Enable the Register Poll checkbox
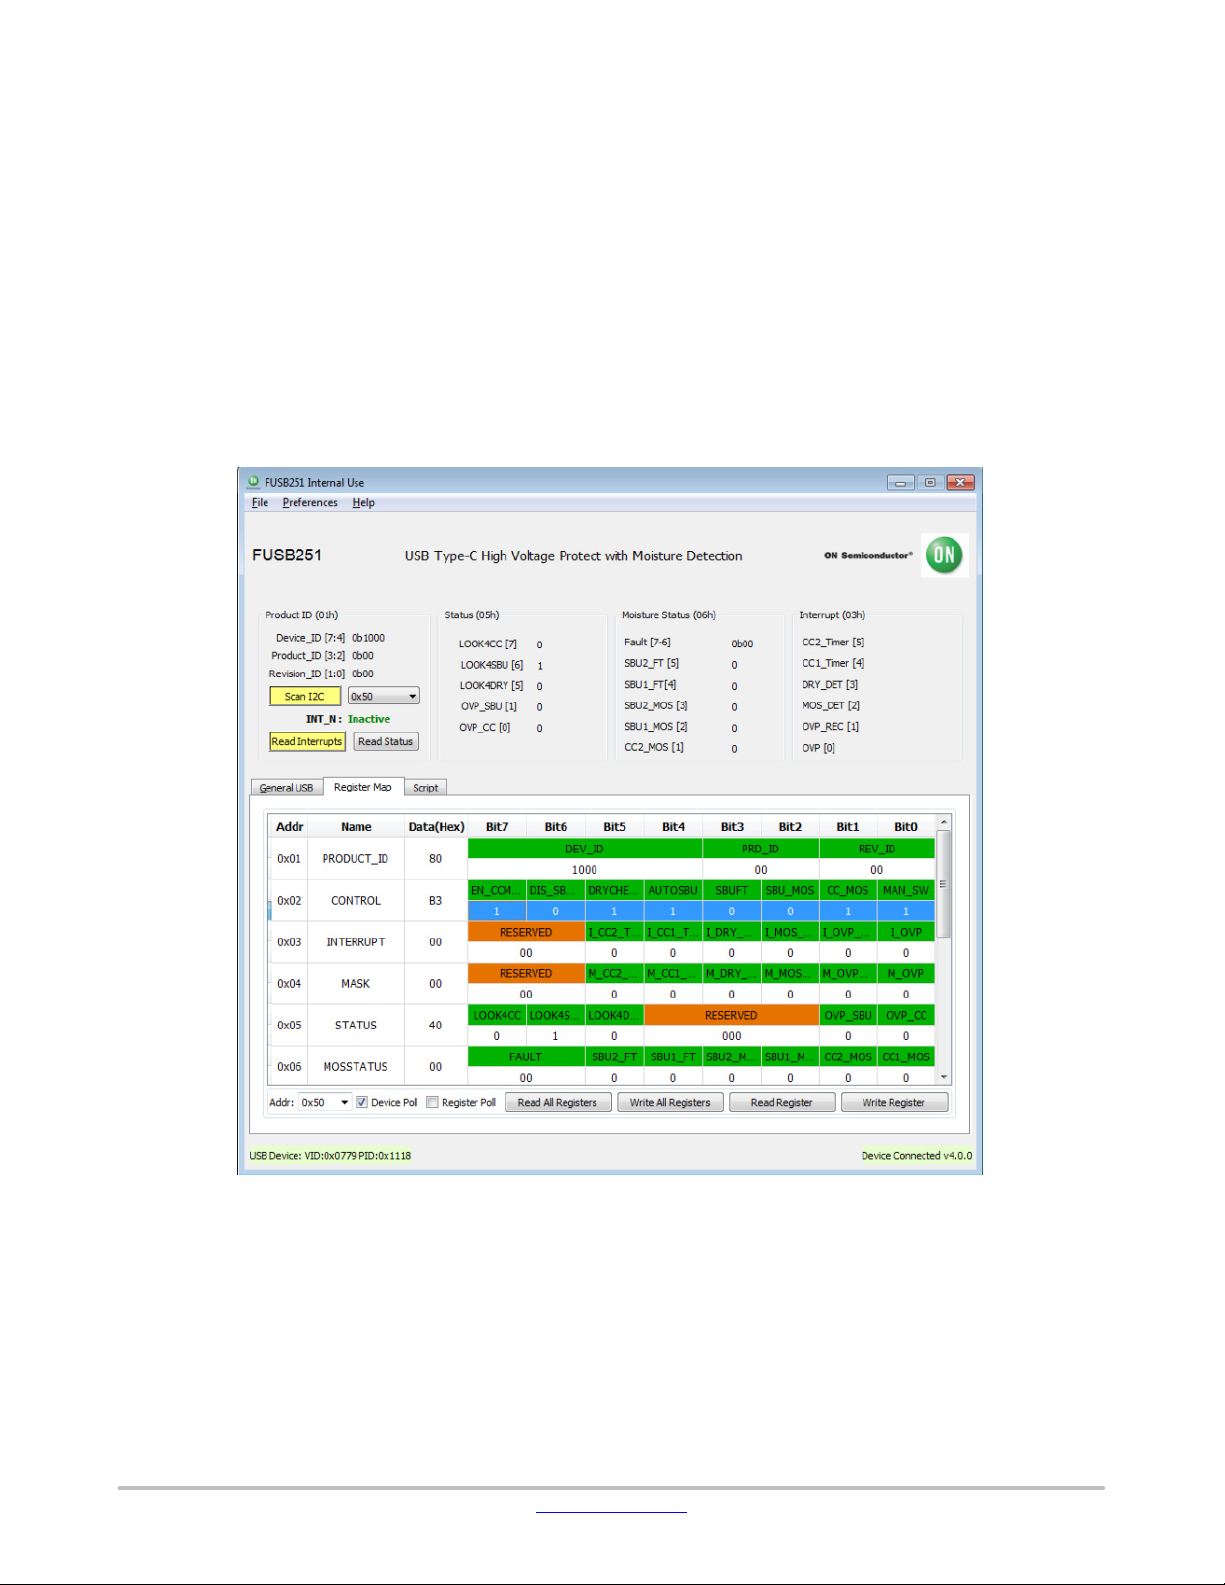The height and width of the screenshot is (1585, 1225). (x=432, y=1102)
